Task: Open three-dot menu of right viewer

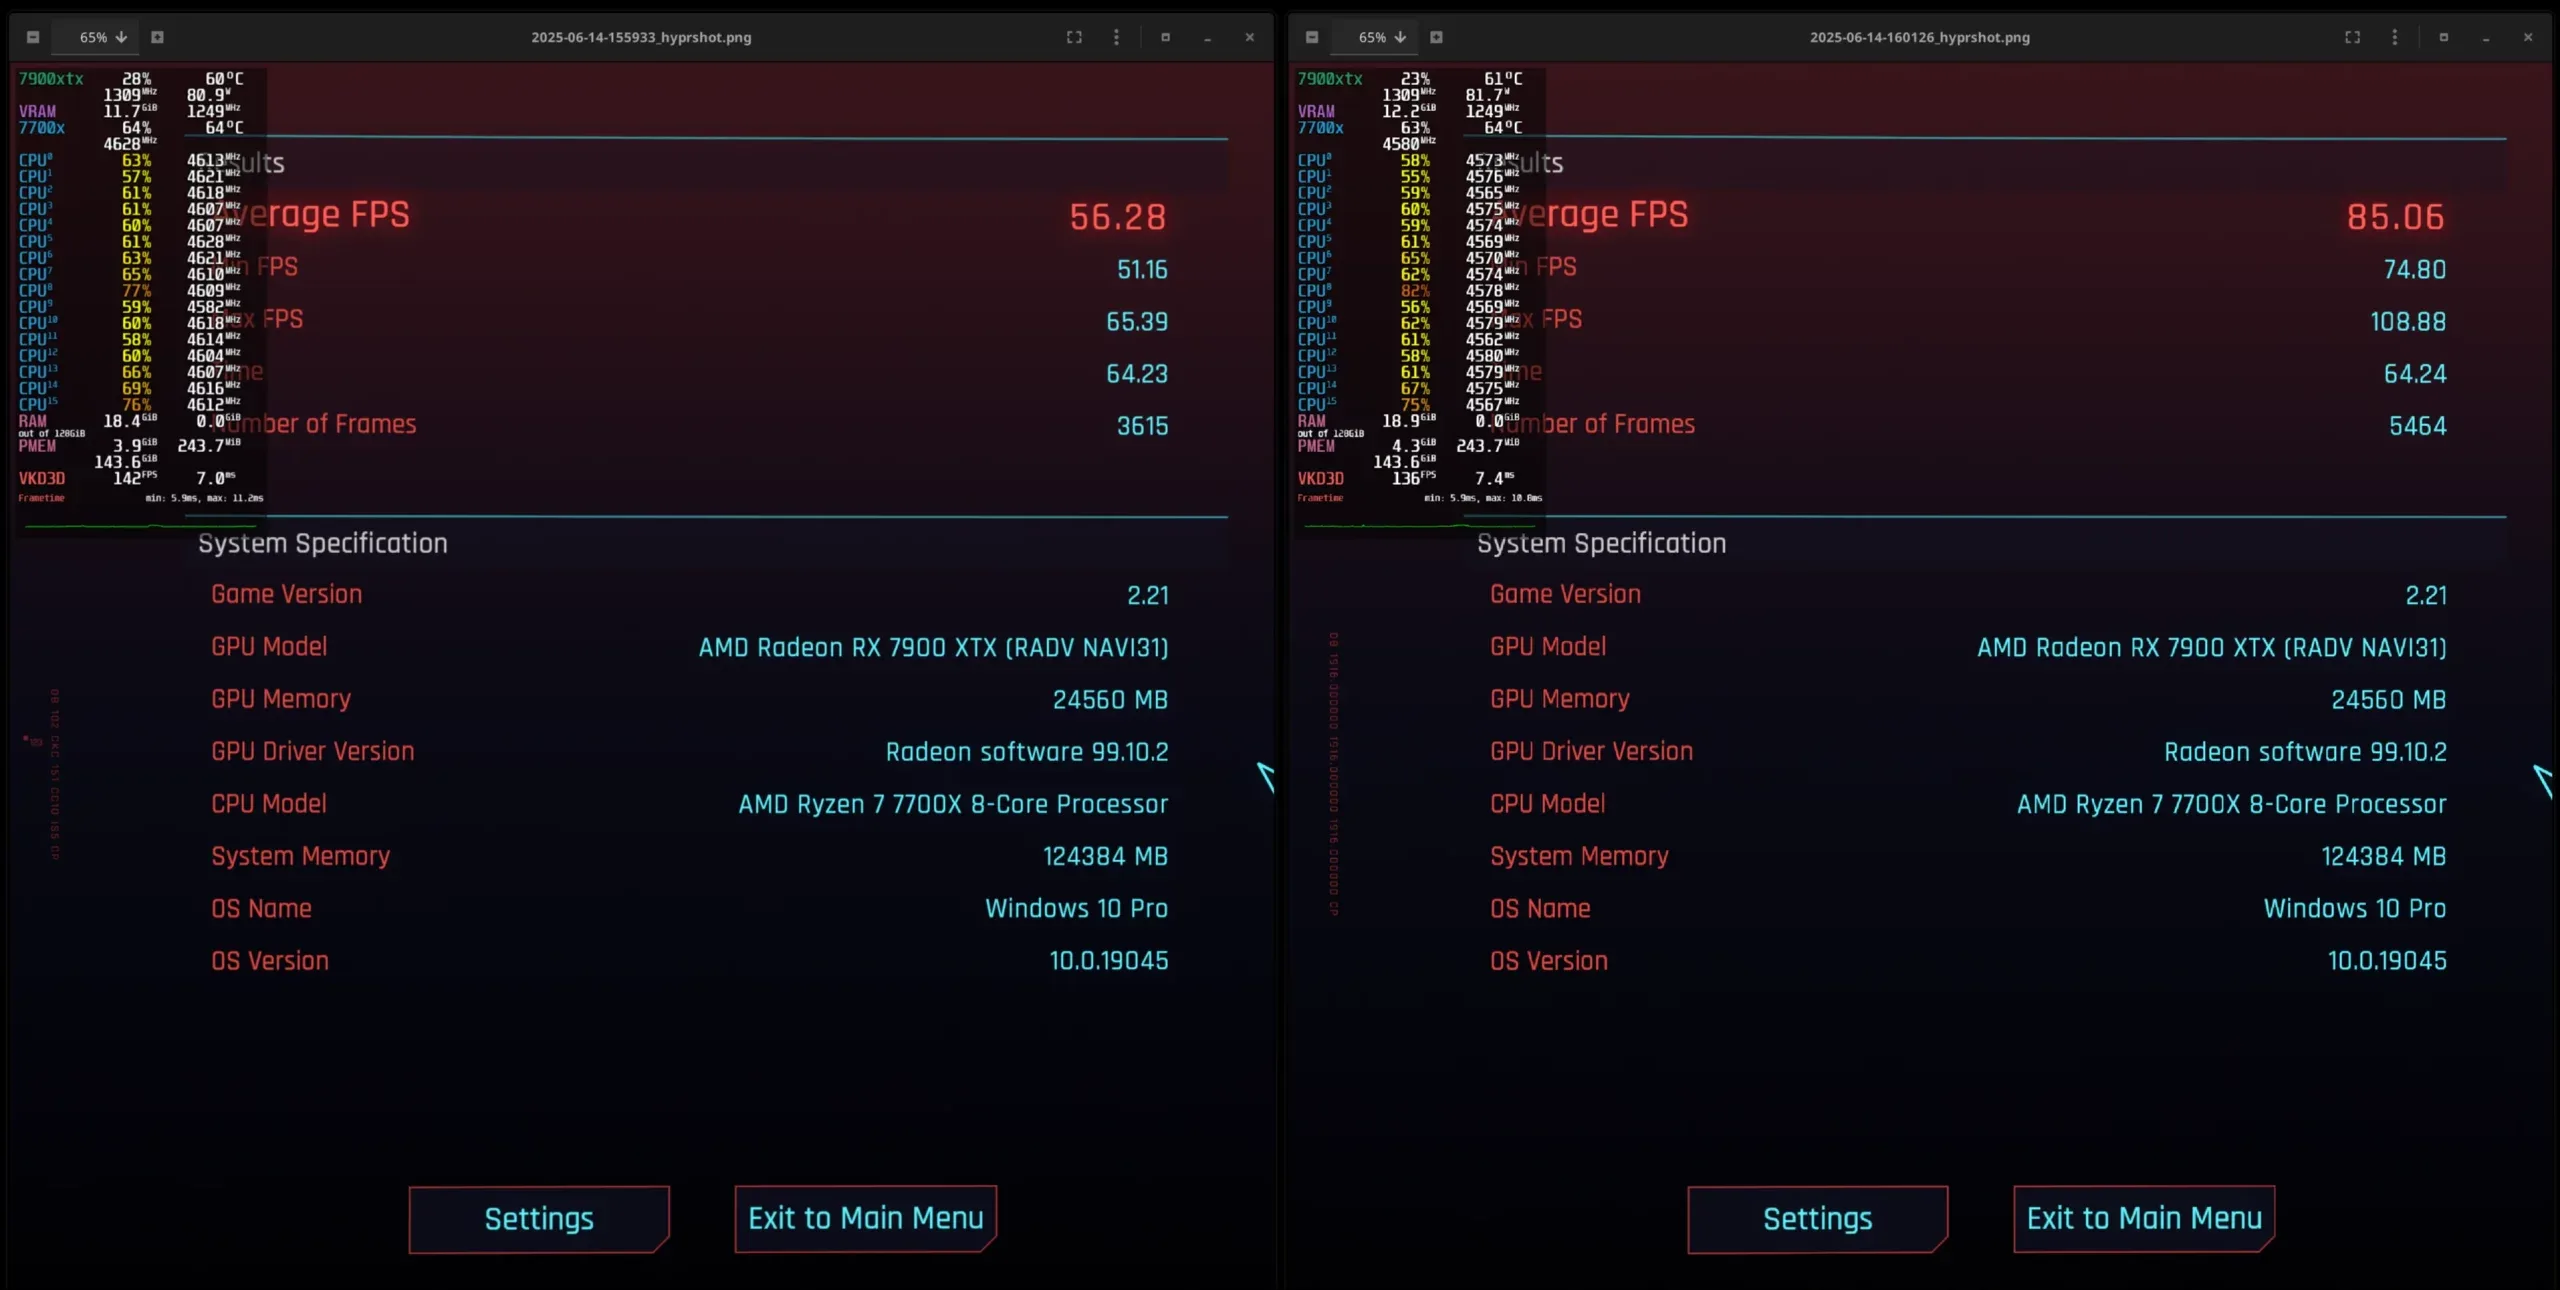Action: point(2394,37)
